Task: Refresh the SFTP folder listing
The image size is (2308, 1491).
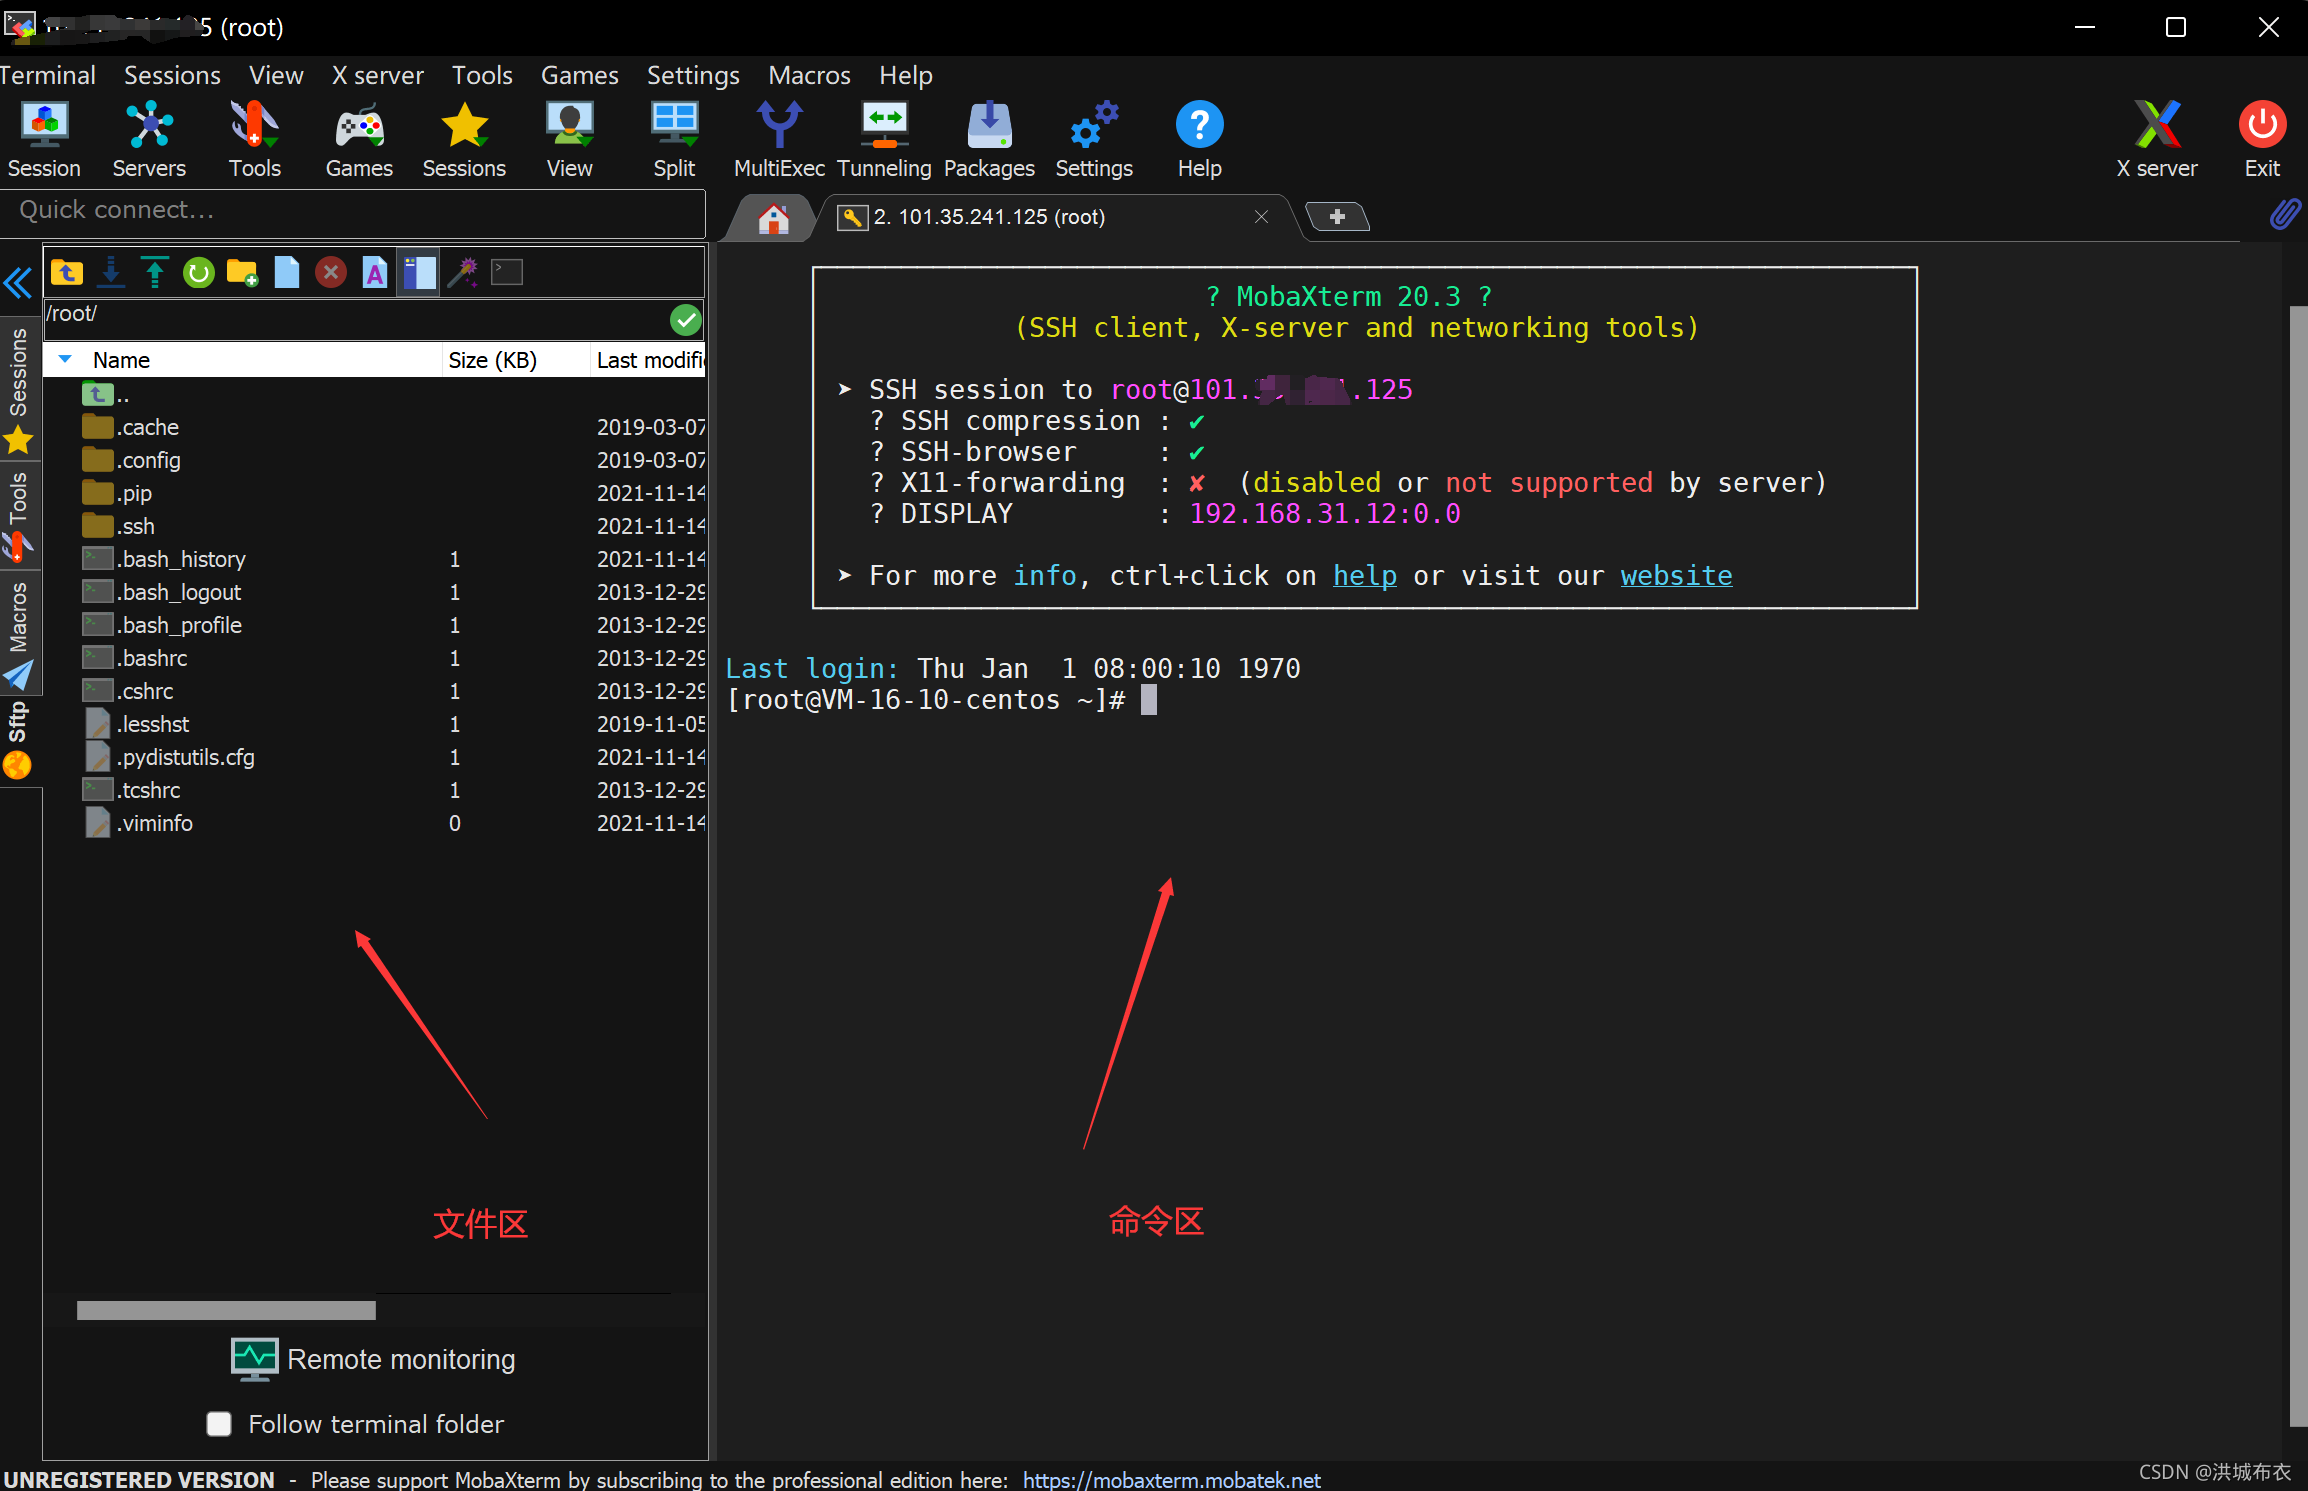Action: tap(198, 272)
